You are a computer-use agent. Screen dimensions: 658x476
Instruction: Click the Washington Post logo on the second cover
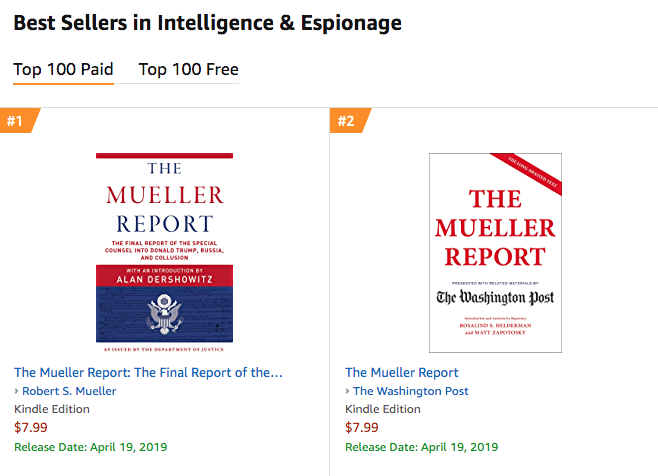pyautogui.click(x=495, y=297)
